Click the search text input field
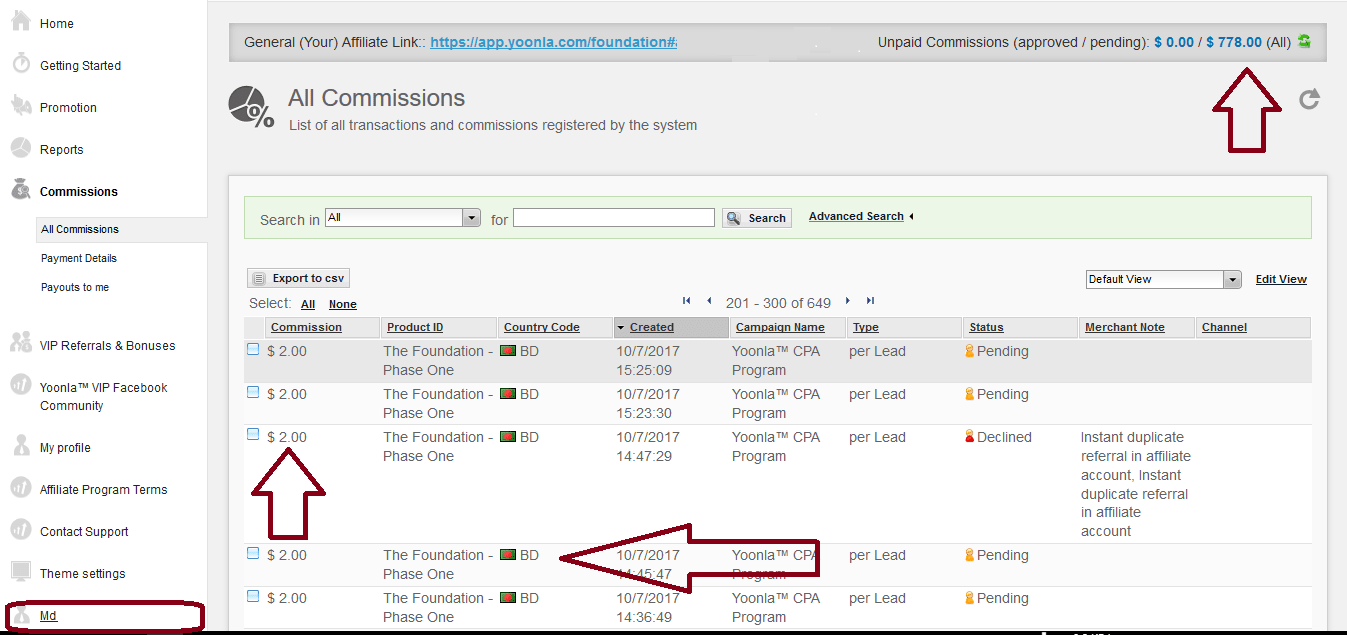The width and height of the screenshot is (1347, 635). point(614,217)
